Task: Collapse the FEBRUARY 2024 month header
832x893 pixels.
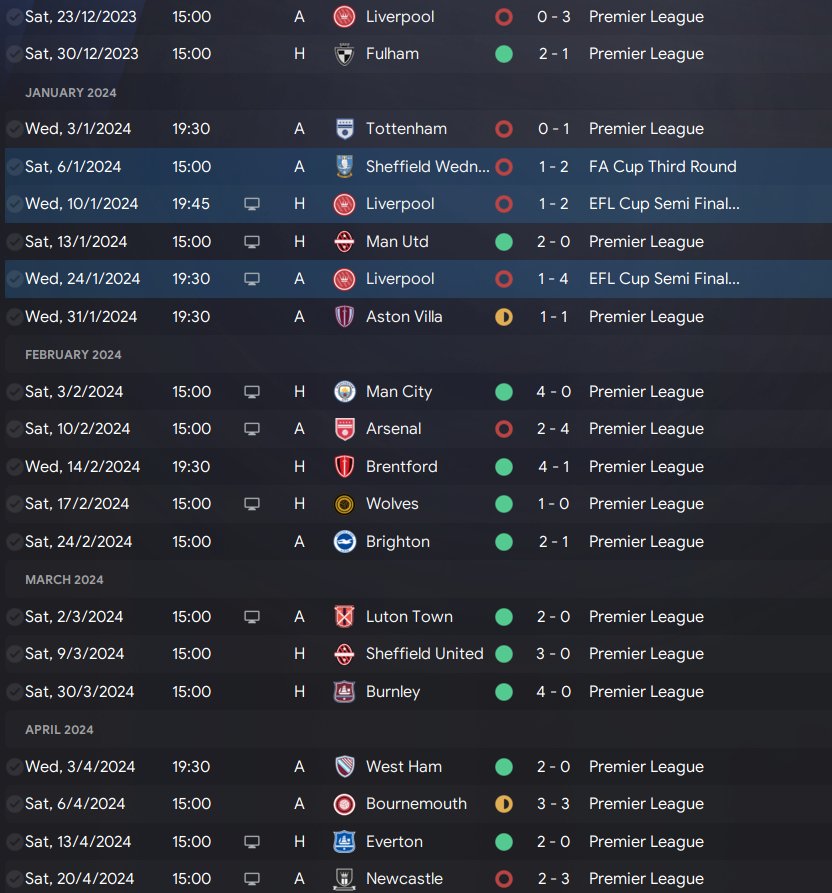Action: pos(73,354)
